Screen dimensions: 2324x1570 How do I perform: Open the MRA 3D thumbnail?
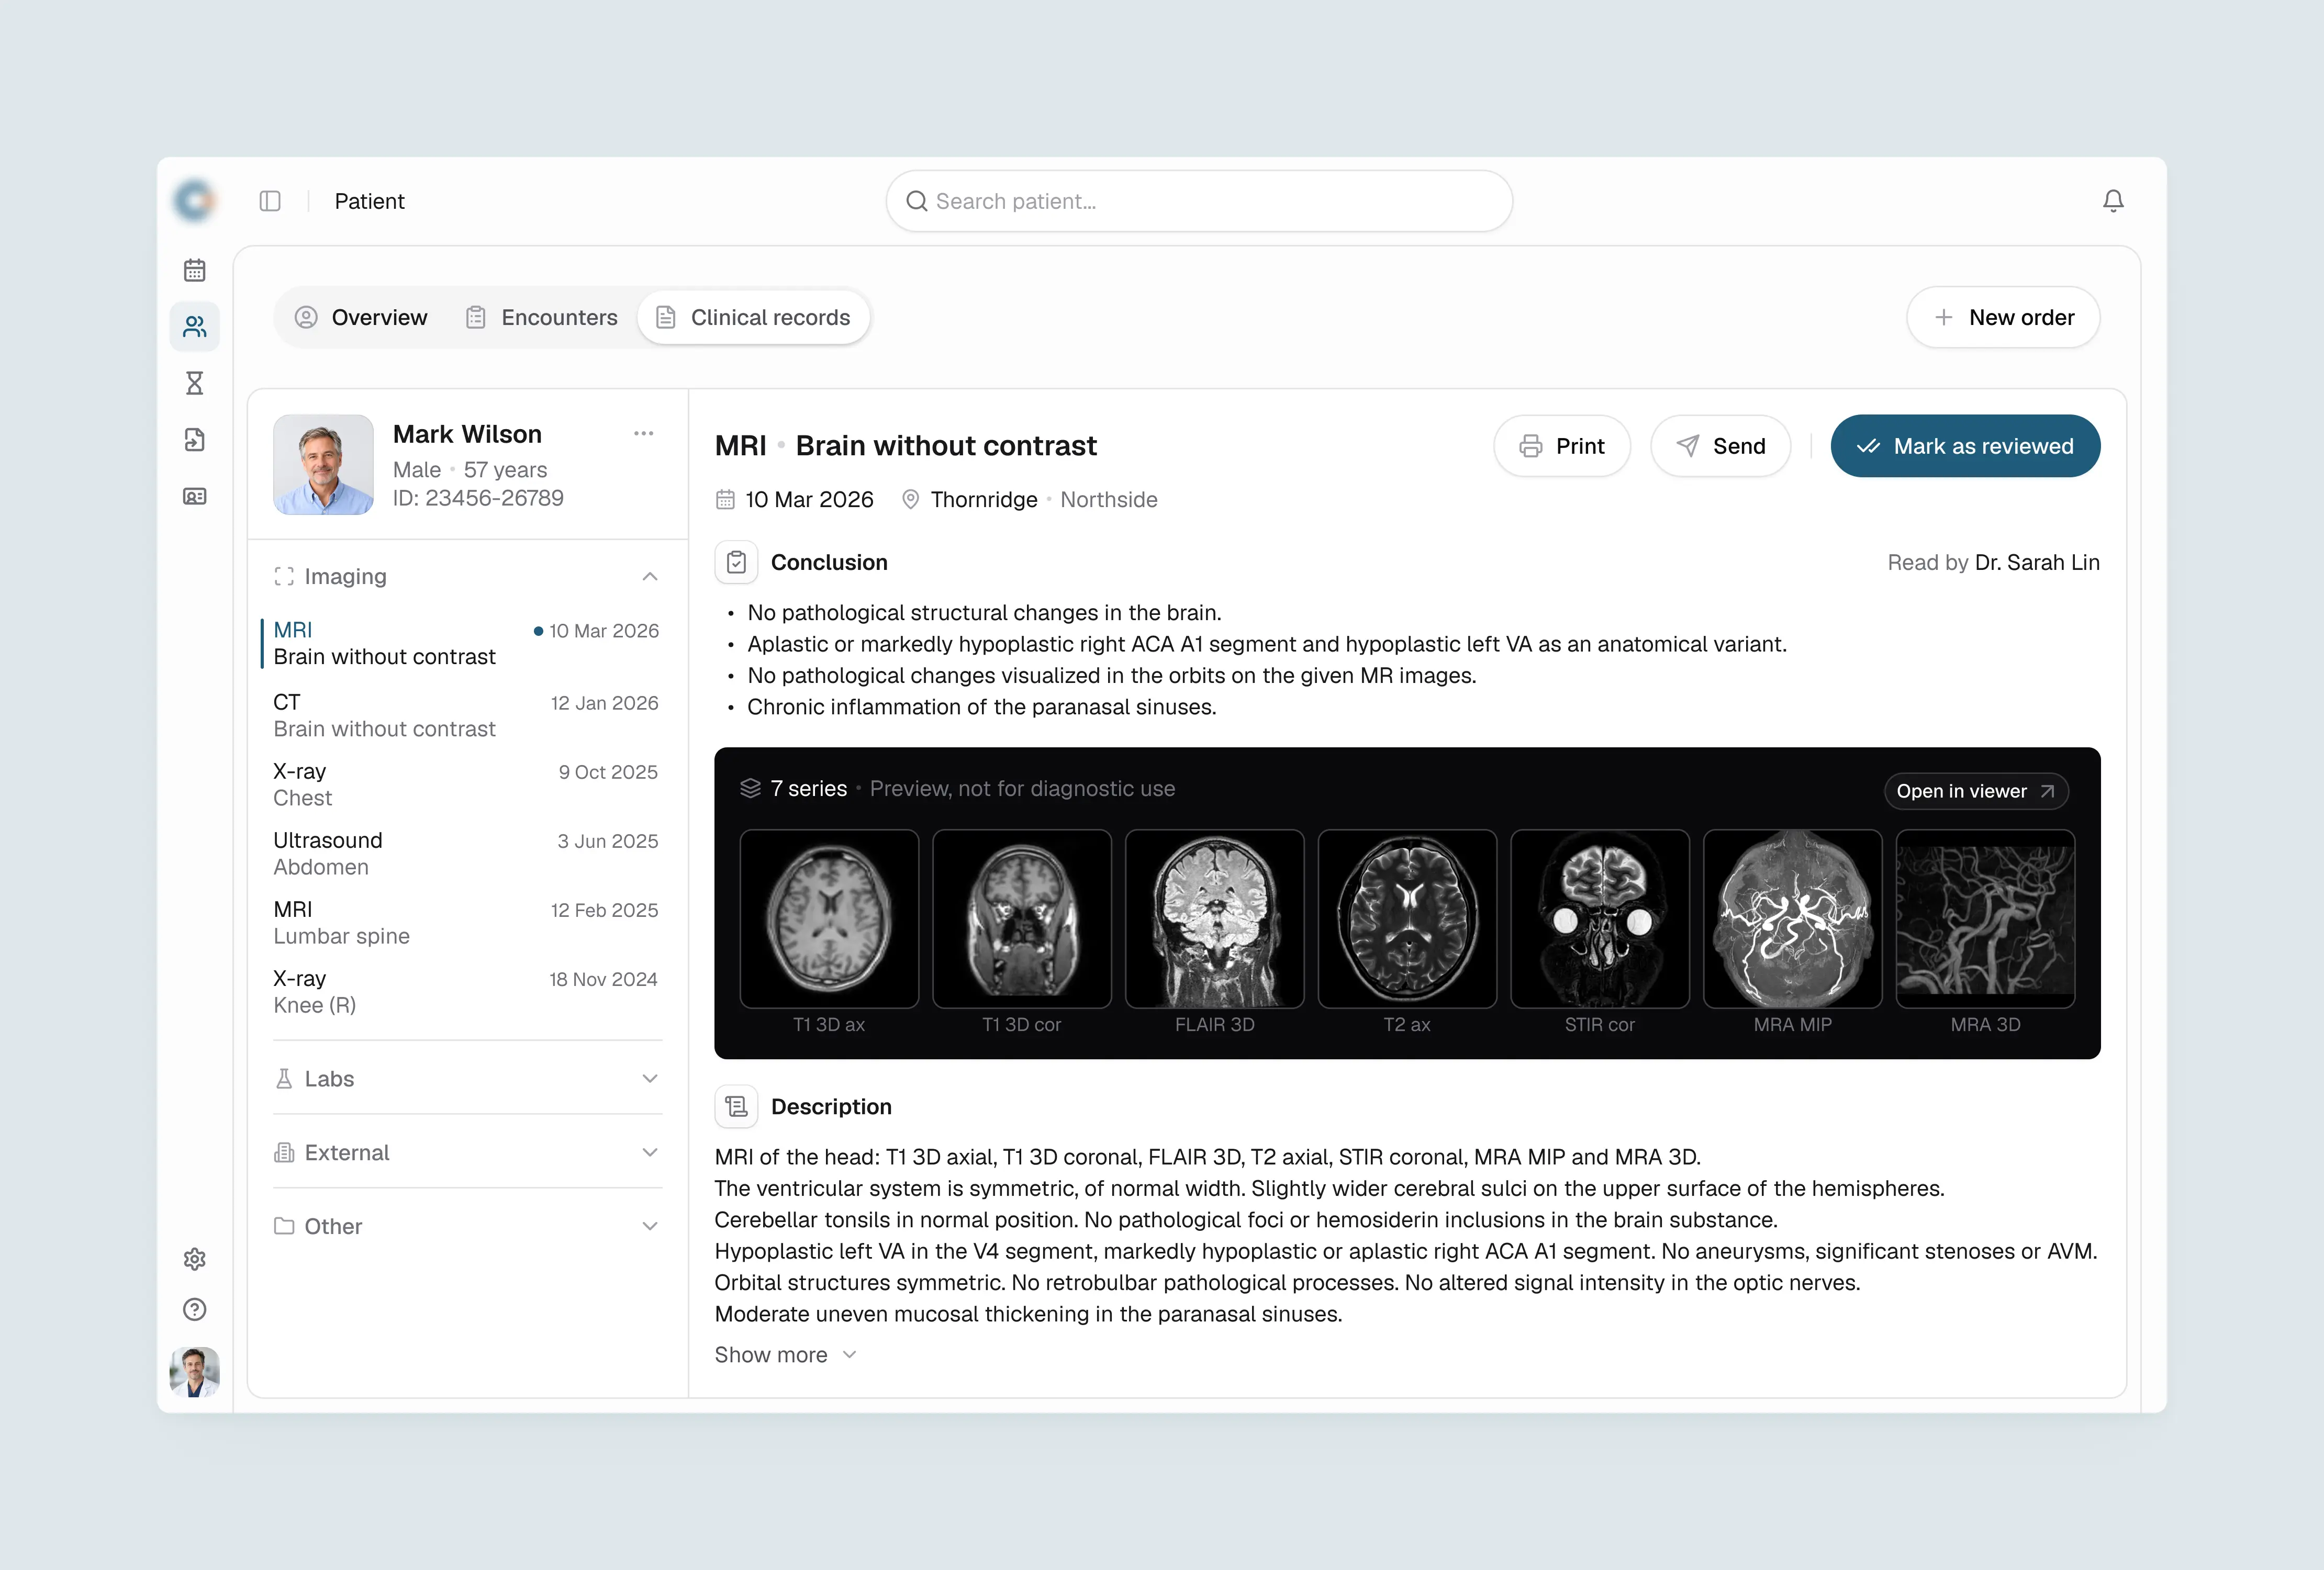pos(1986,919)
